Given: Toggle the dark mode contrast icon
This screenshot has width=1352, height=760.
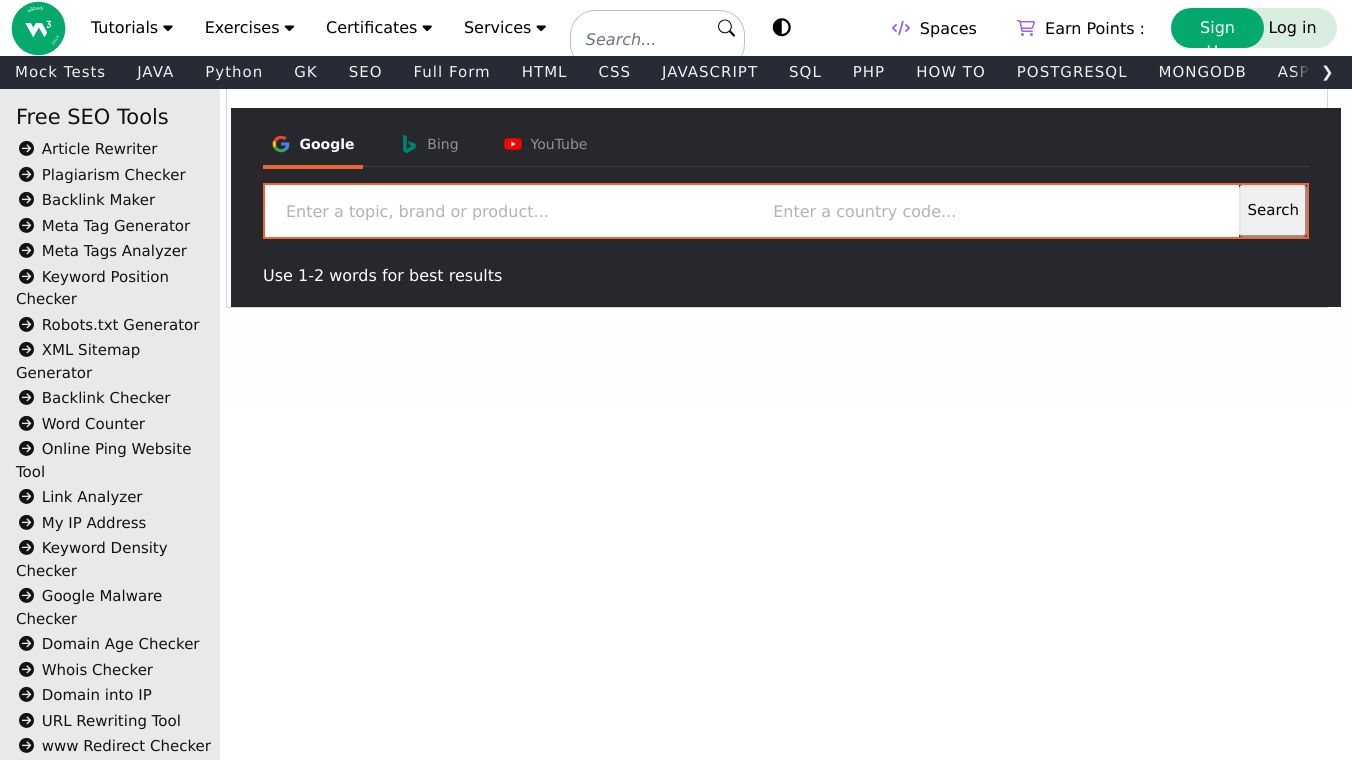Looking at the screenshot, I should [x=782, y=28].
